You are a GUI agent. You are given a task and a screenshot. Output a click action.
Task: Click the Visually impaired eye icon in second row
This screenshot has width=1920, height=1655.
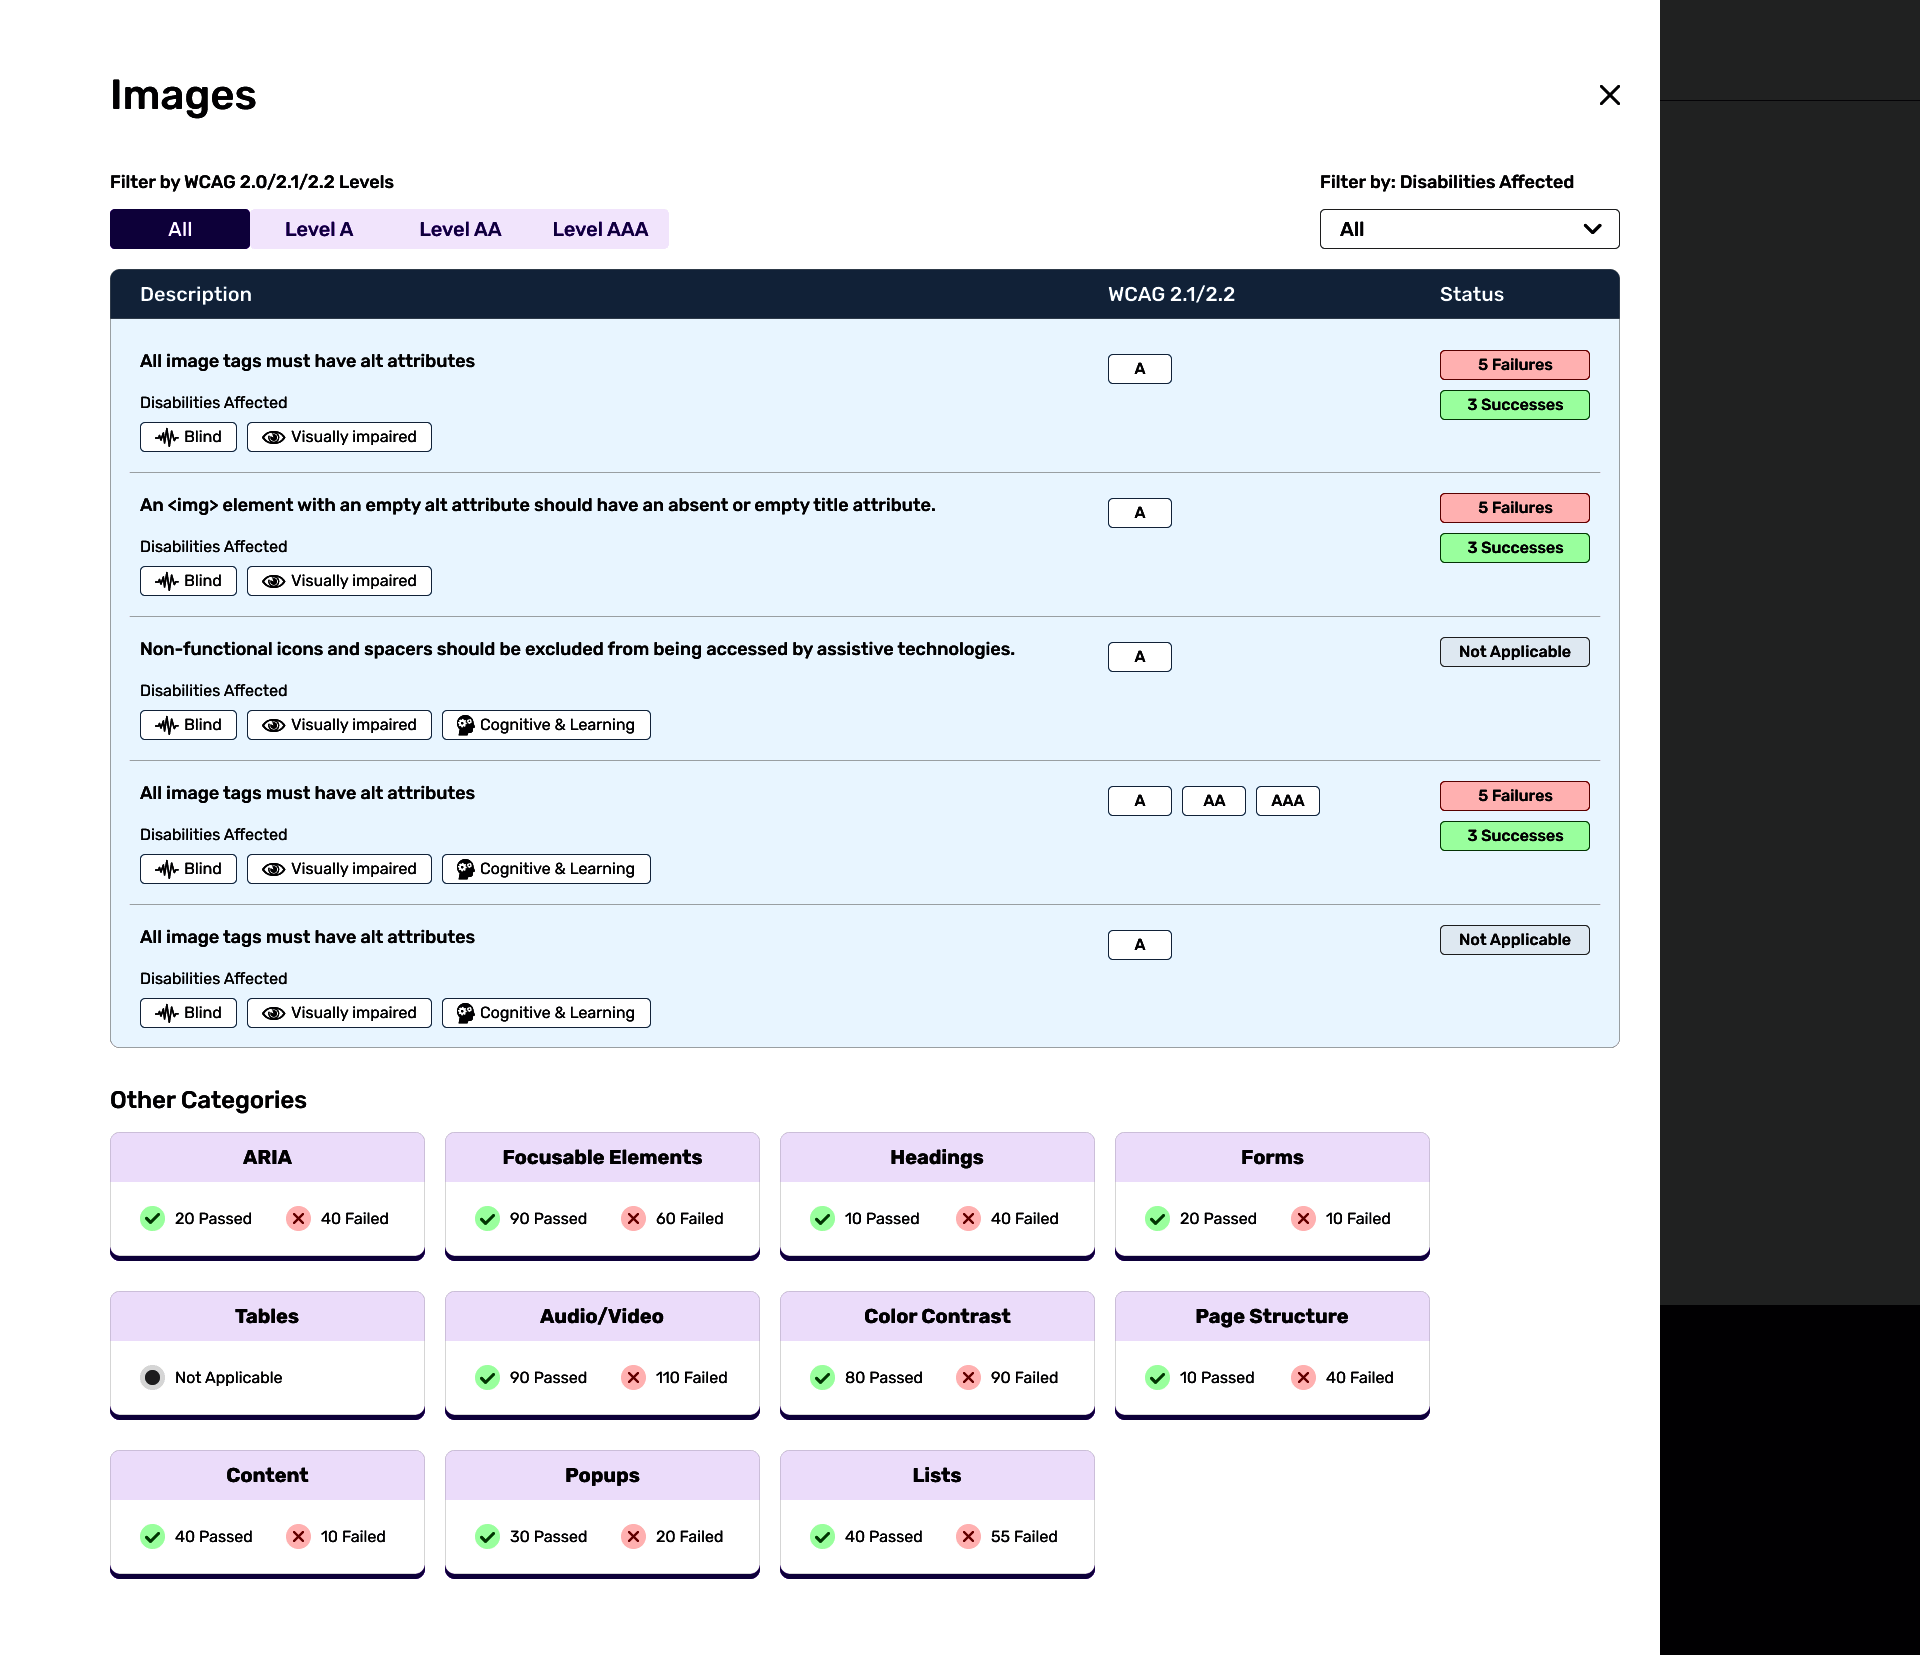[273, 581]
